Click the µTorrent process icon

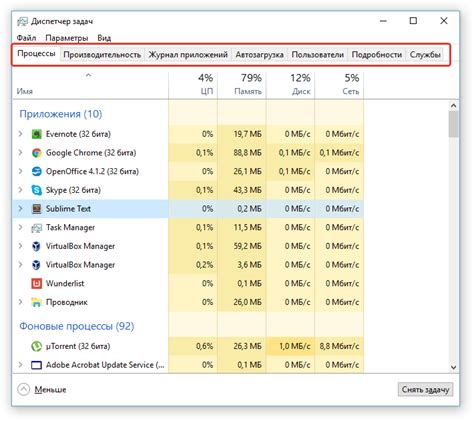pyautogui.click(x=36, y=346)
